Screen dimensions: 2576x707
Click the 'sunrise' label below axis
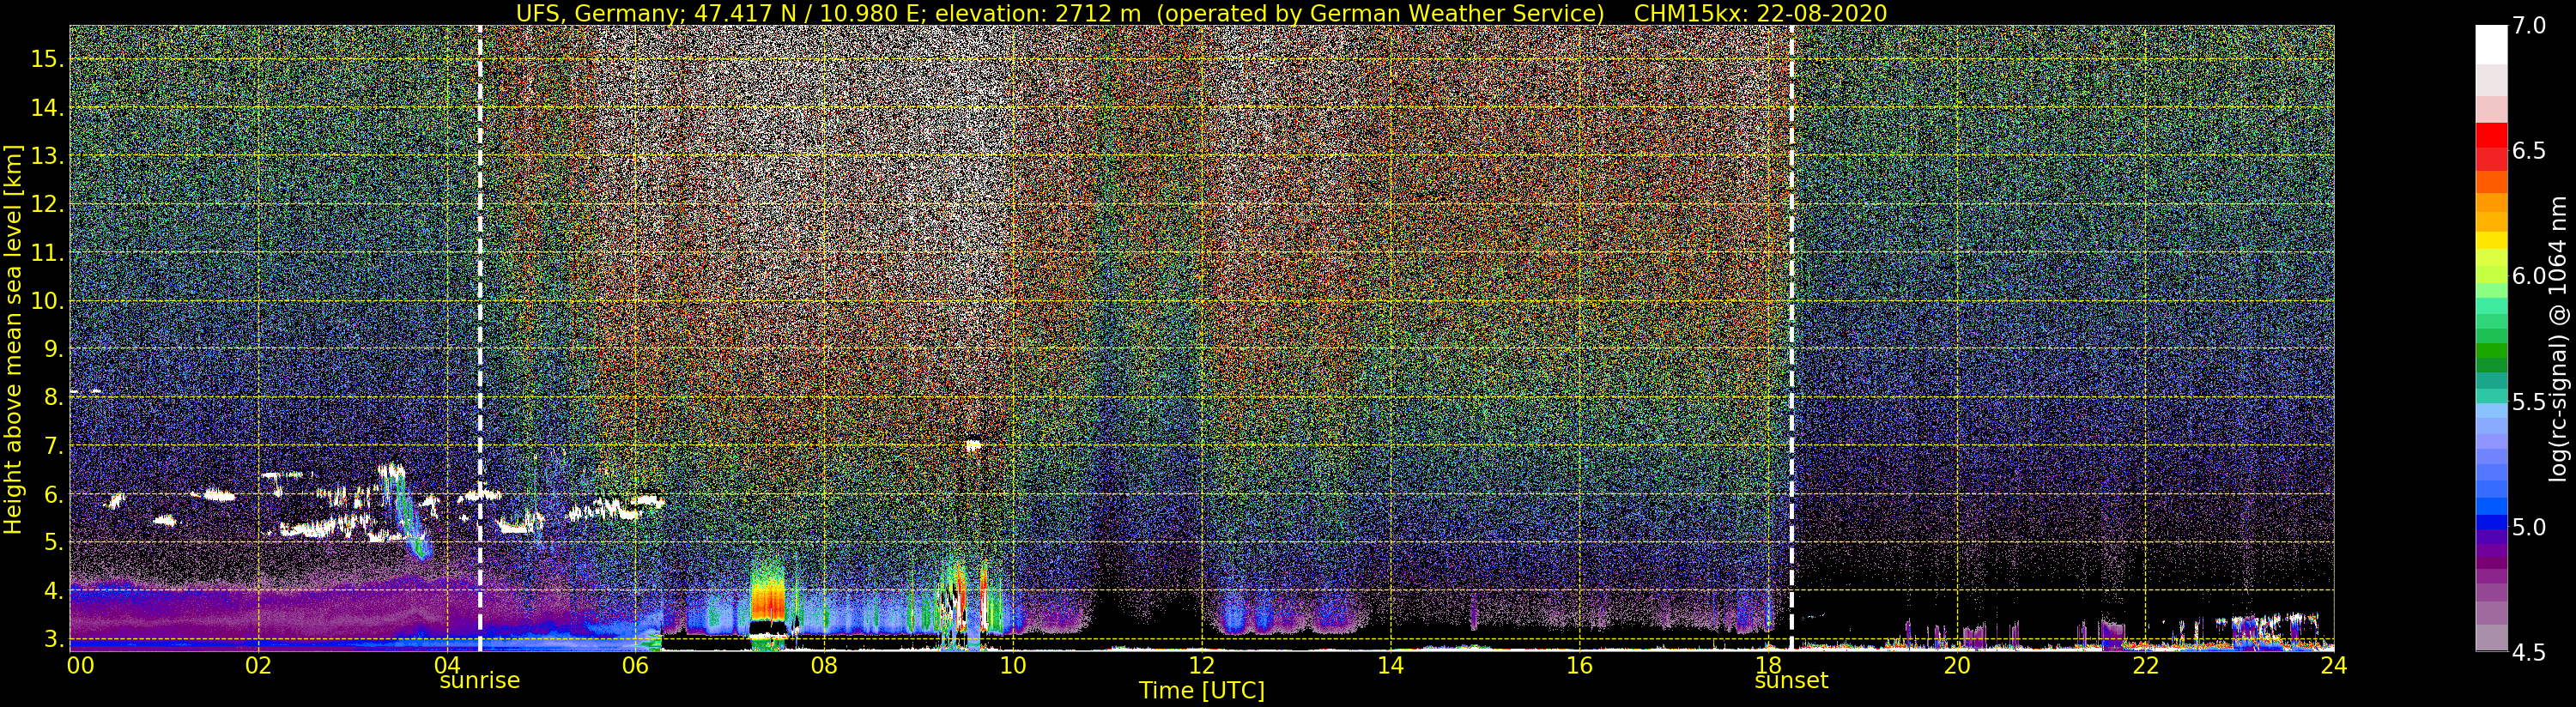click(x=480, y=681)
